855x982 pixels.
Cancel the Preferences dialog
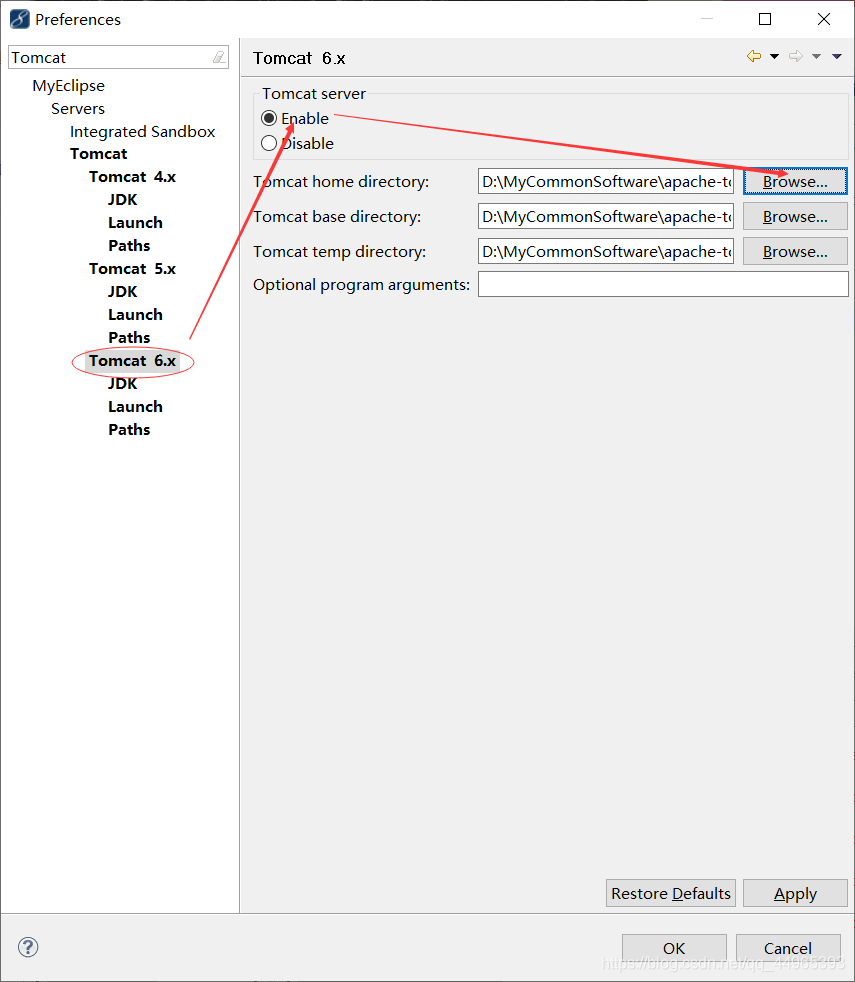coord(788,948)
